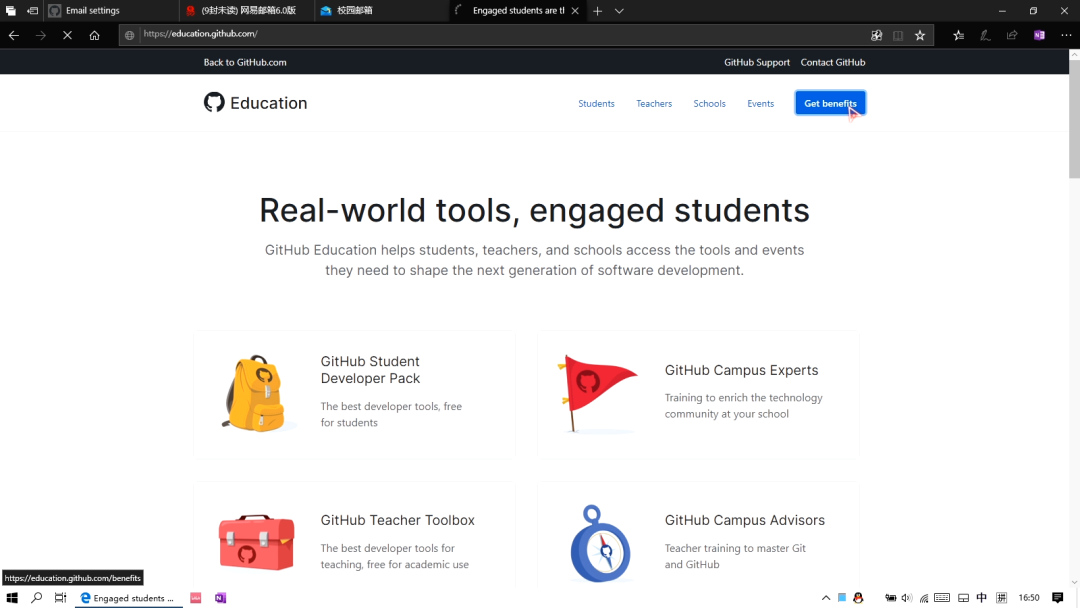Click the Add notes pen icon
The width and height of the screenshot is (1080, 608).
pos(986,35)
